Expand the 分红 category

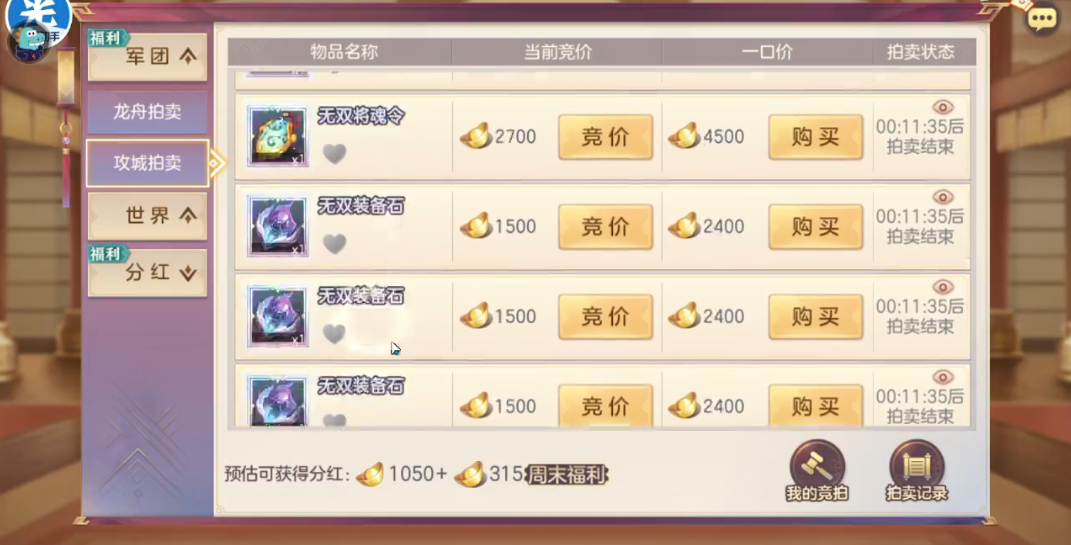click(x=148, y=272)
